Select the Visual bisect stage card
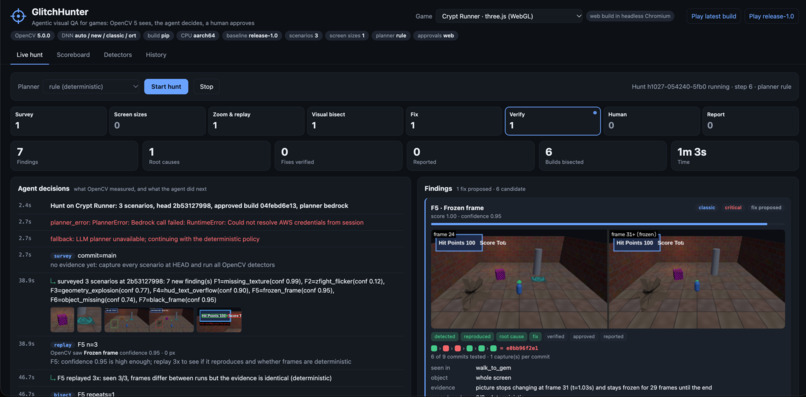This screenshot has height=397, width=806. pyautogui.click(x=355, y=121)
